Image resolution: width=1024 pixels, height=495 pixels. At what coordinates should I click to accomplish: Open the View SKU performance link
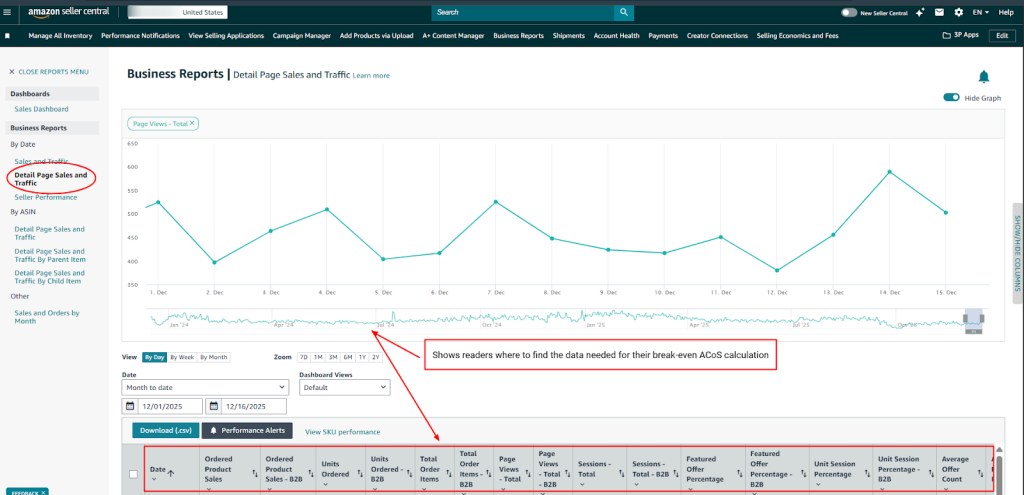coord(342,432)
